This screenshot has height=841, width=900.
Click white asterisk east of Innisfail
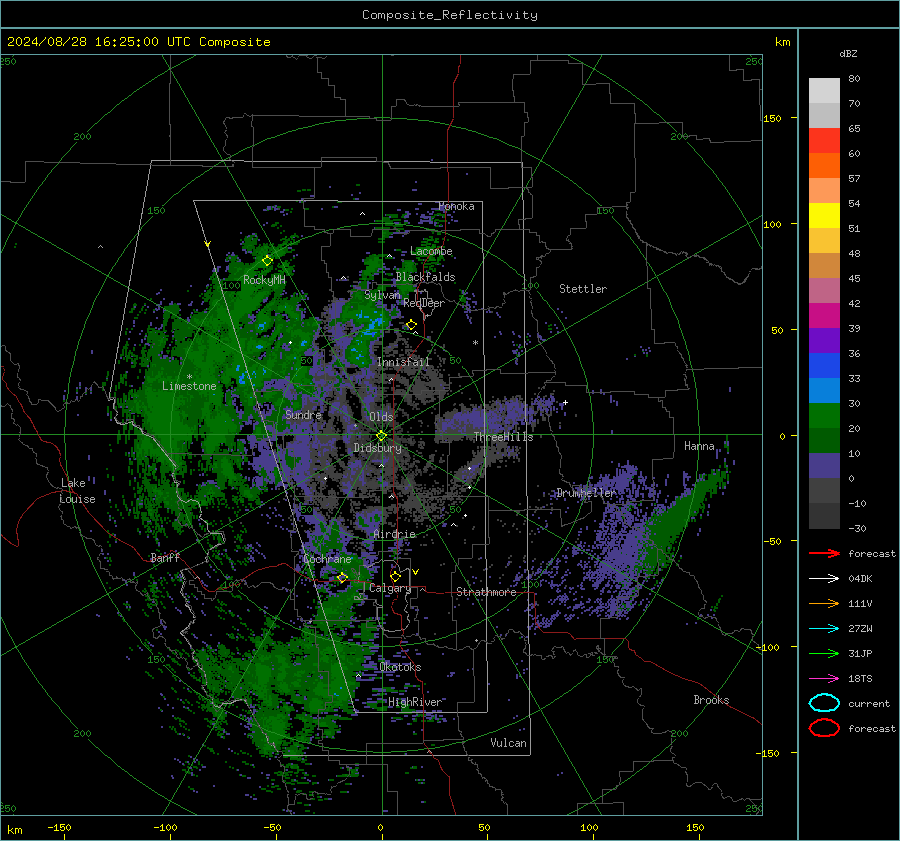pos(475,343)
